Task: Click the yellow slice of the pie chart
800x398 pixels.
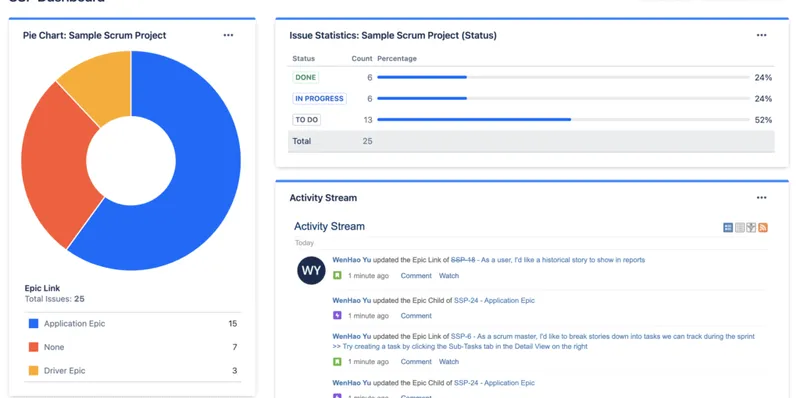Action: 105,82
